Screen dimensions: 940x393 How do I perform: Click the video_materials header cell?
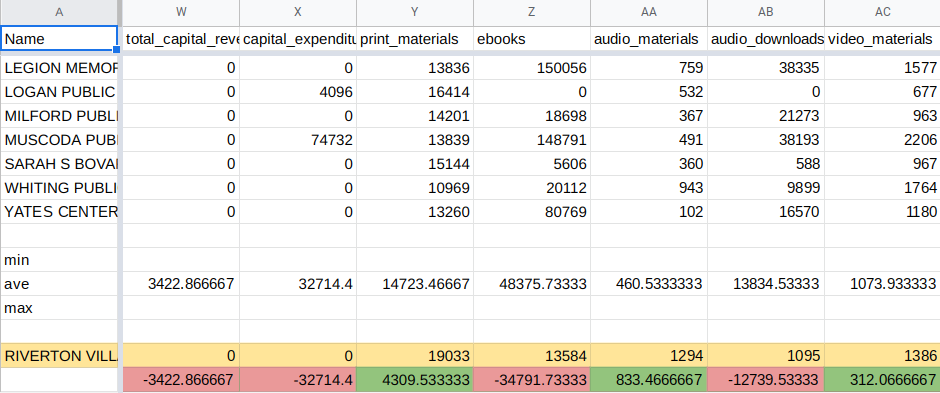coord(882,39)
